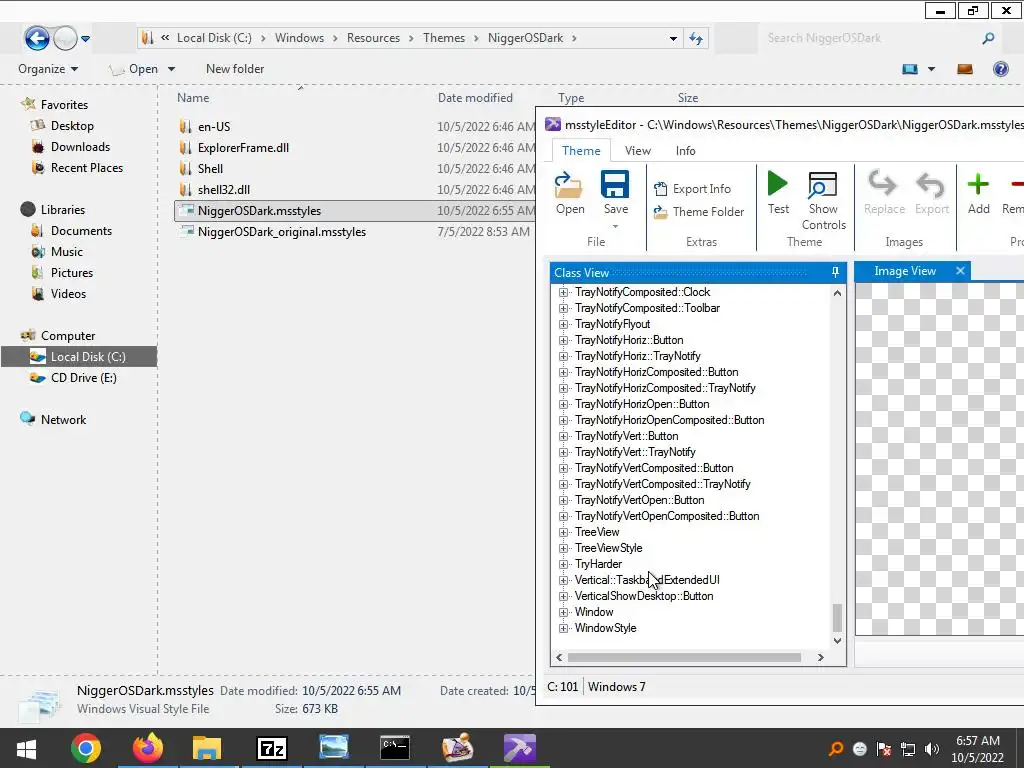Click the Action Center flag tray icon

[x=884, y=749]
